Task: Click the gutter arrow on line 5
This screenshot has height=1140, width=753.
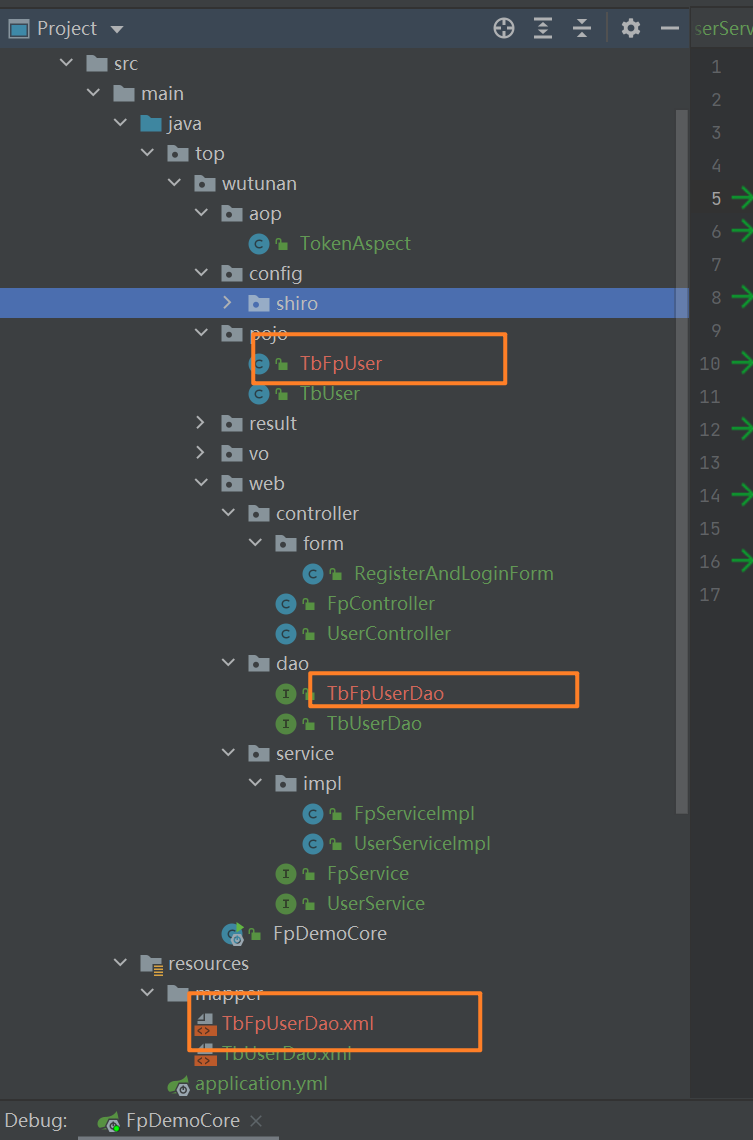Action: [741, 198]
